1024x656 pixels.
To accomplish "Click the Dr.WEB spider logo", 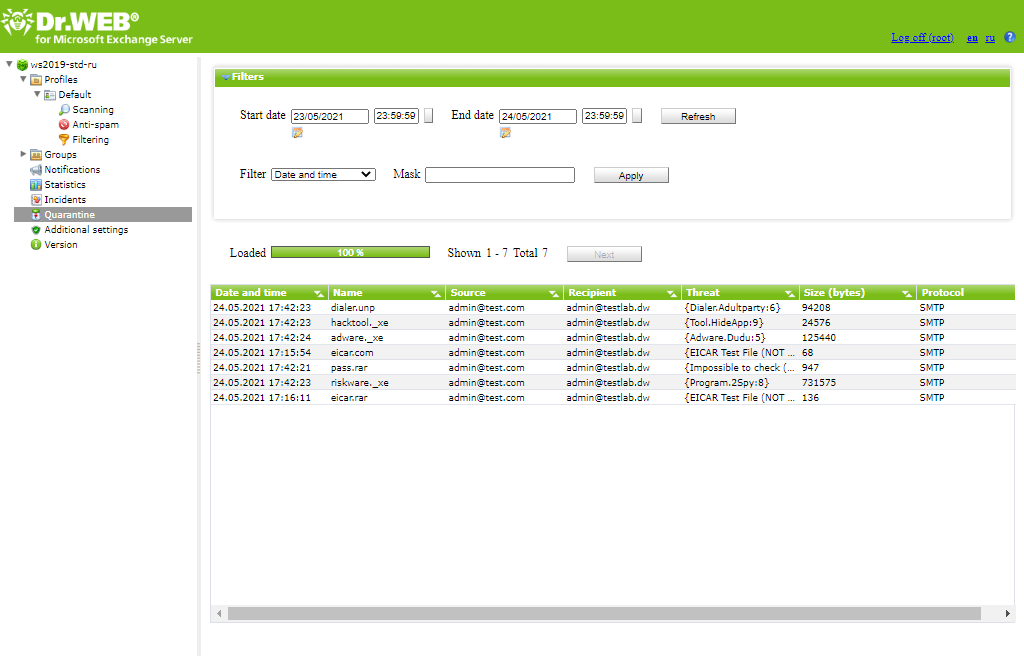I will (x=17, y=22).
